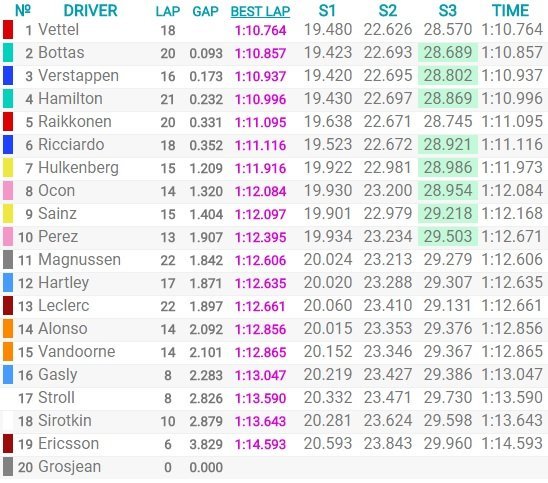Click the red team color swatch beside Vettel
The height and width of the screenshot is (483, 548).
(8, 30)
